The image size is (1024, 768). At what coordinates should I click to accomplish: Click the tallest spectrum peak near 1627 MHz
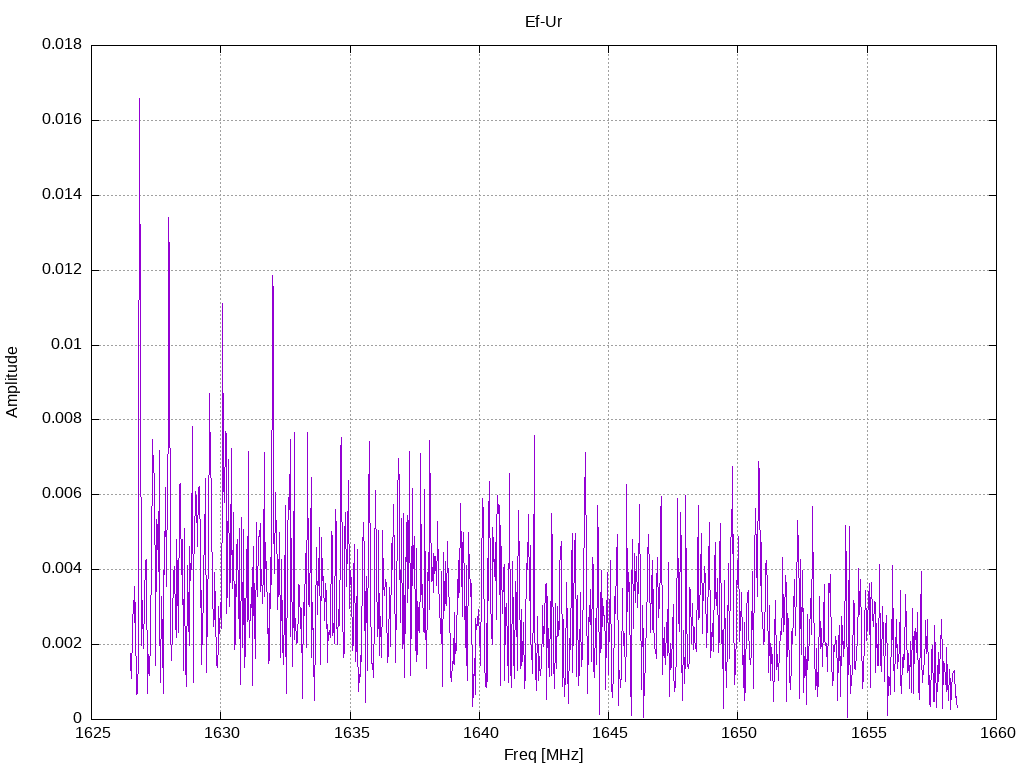click(x=139, y=100)
